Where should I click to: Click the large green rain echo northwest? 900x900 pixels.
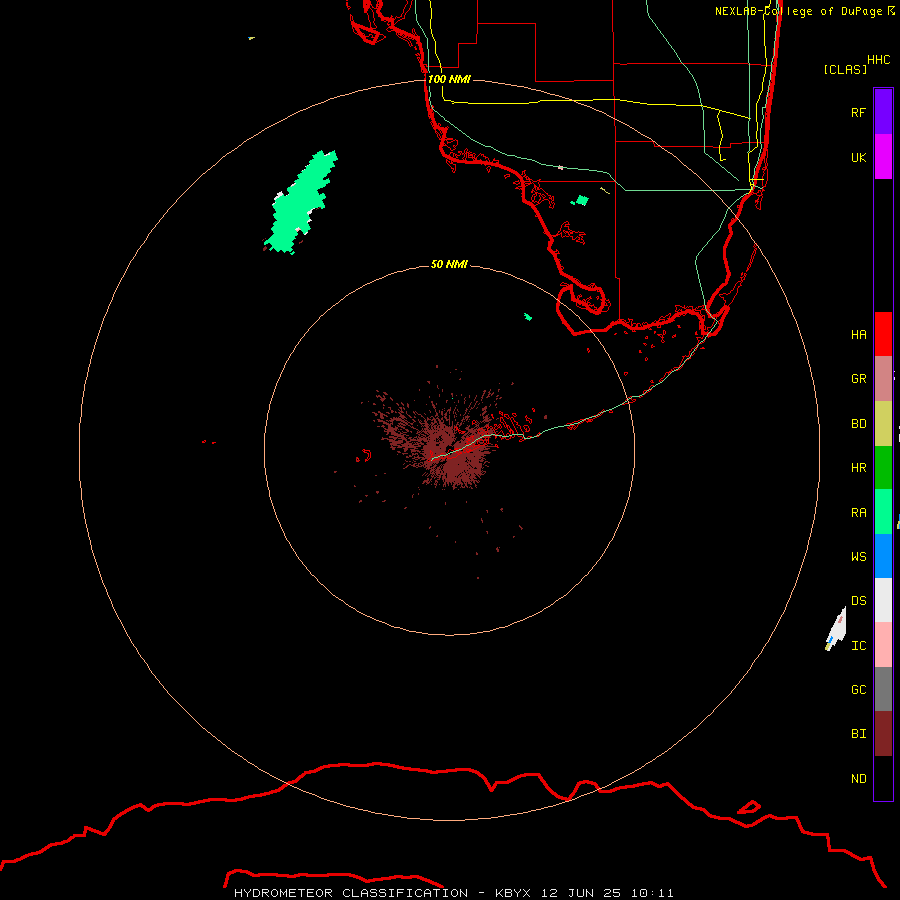coord(301,202)
